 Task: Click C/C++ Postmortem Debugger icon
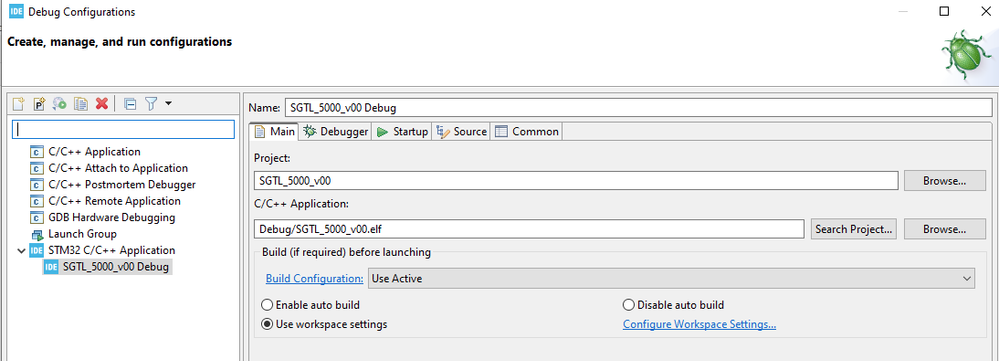coord(36,185)
